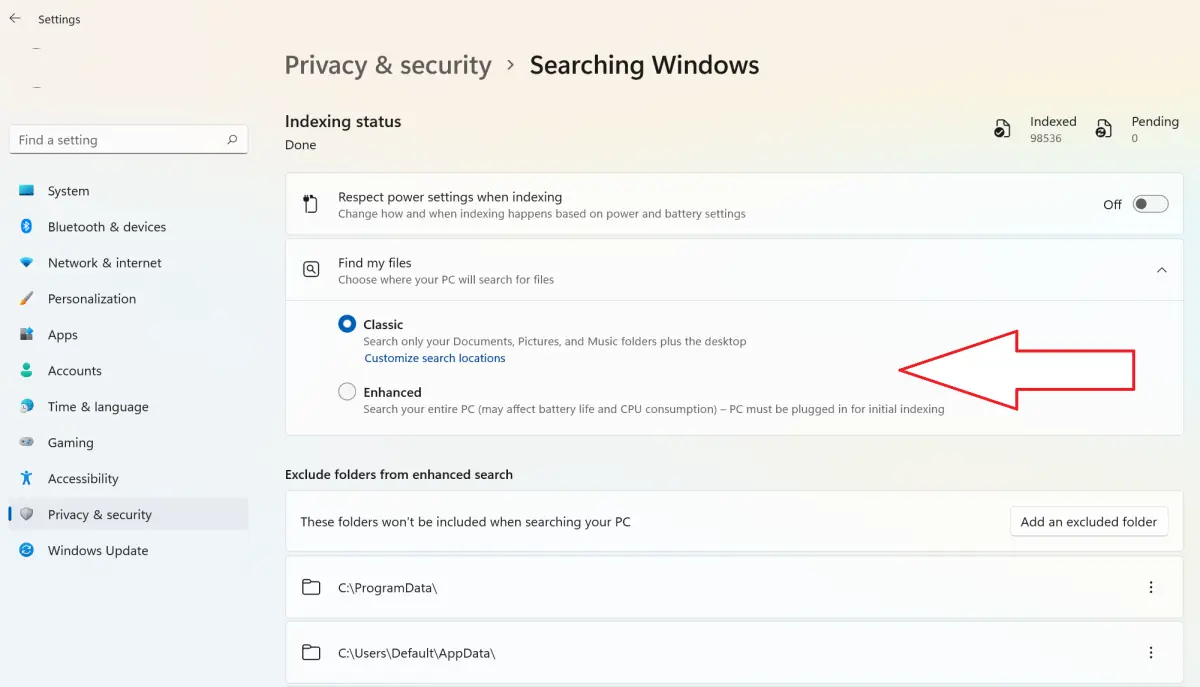Click the Indexed files status icon
This screenshot has width=1200, height=687.
coord(1002,129)
